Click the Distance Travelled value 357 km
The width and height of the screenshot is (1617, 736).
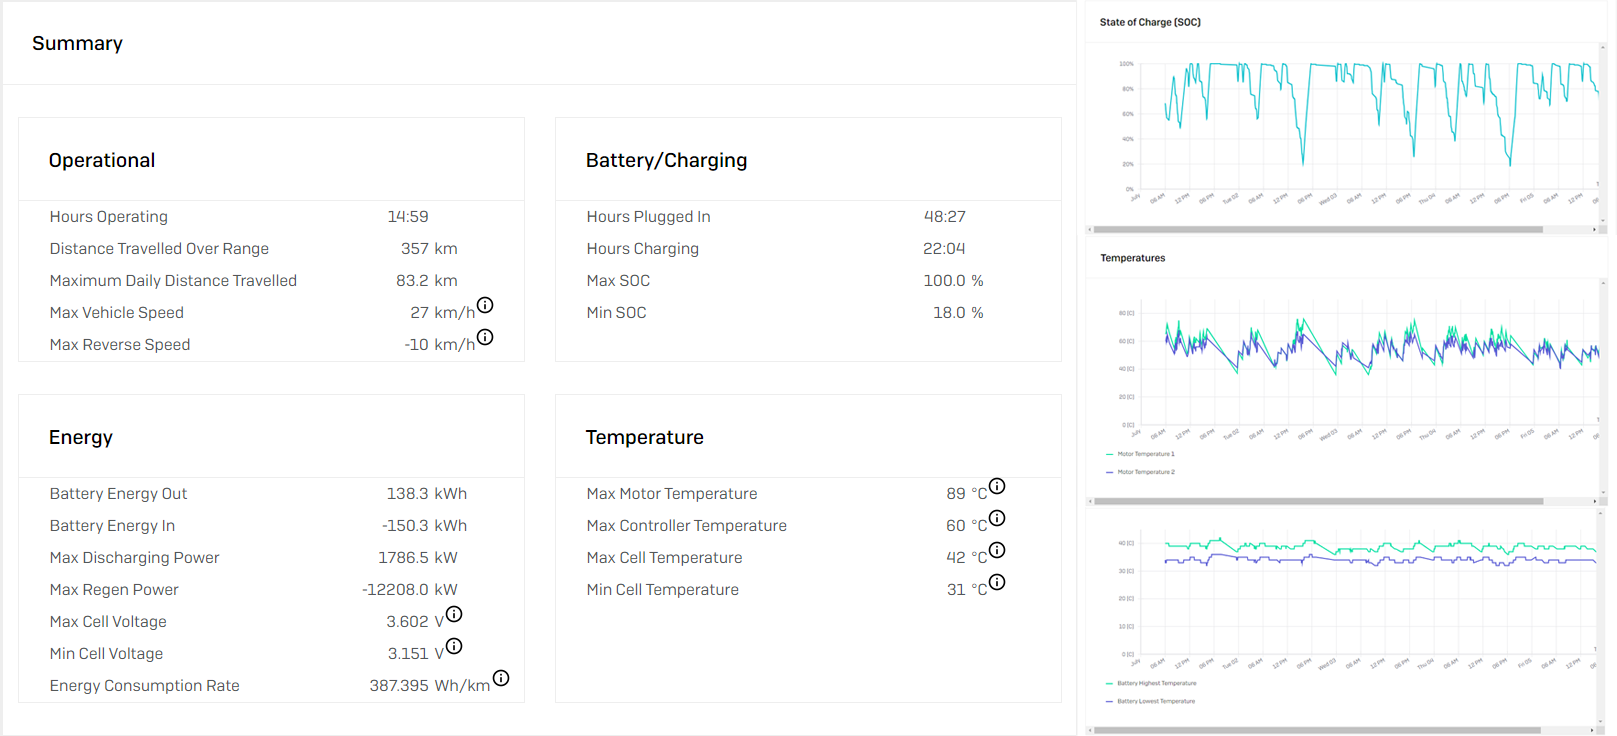tap(429, 249)
